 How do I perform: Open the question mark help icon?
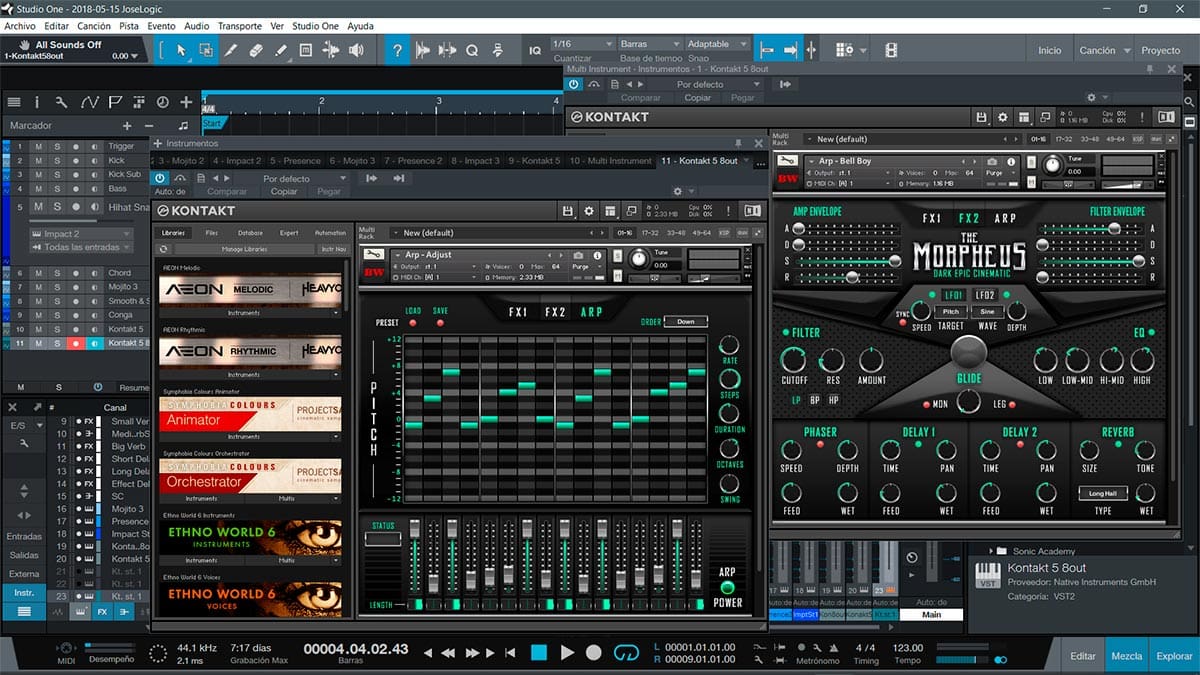pyautogui.click(x=397, y=49)
